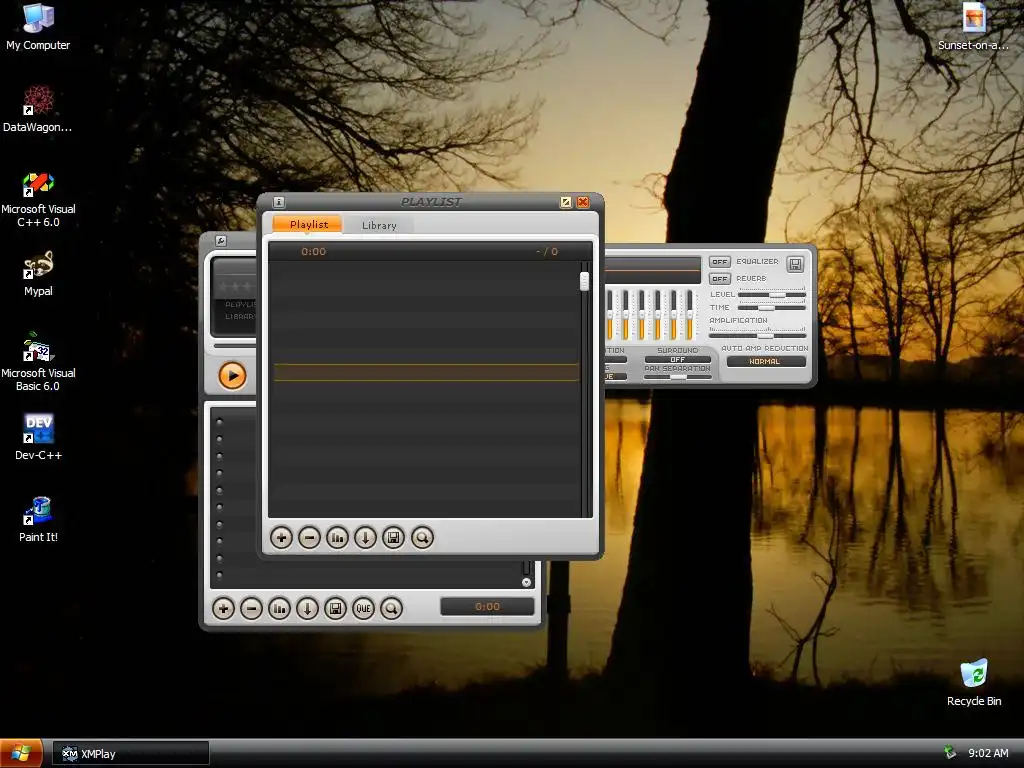Open the info button in Playlist window title

point(279,202)
